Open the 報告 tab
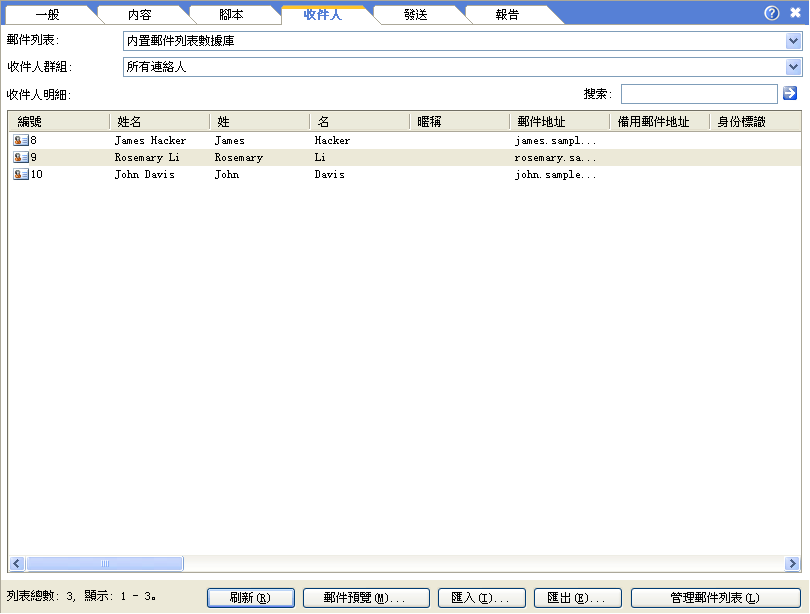Image resolution: width=810 pixels, height=614 pixels. (x=507, y=15)
